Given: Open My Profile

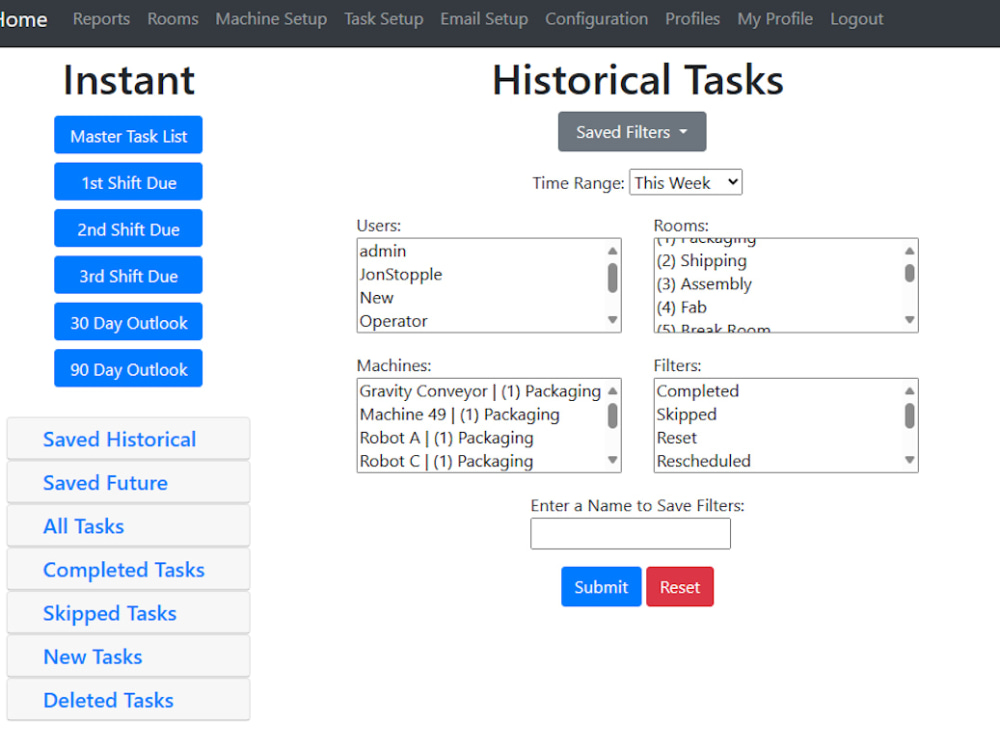Looking at the screenshot, I should (x=775, y=18).
